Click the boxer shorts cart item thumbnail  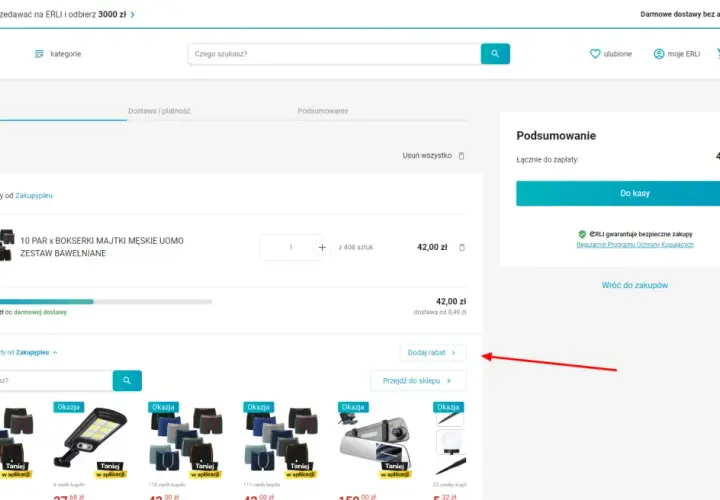coord(6,245)
